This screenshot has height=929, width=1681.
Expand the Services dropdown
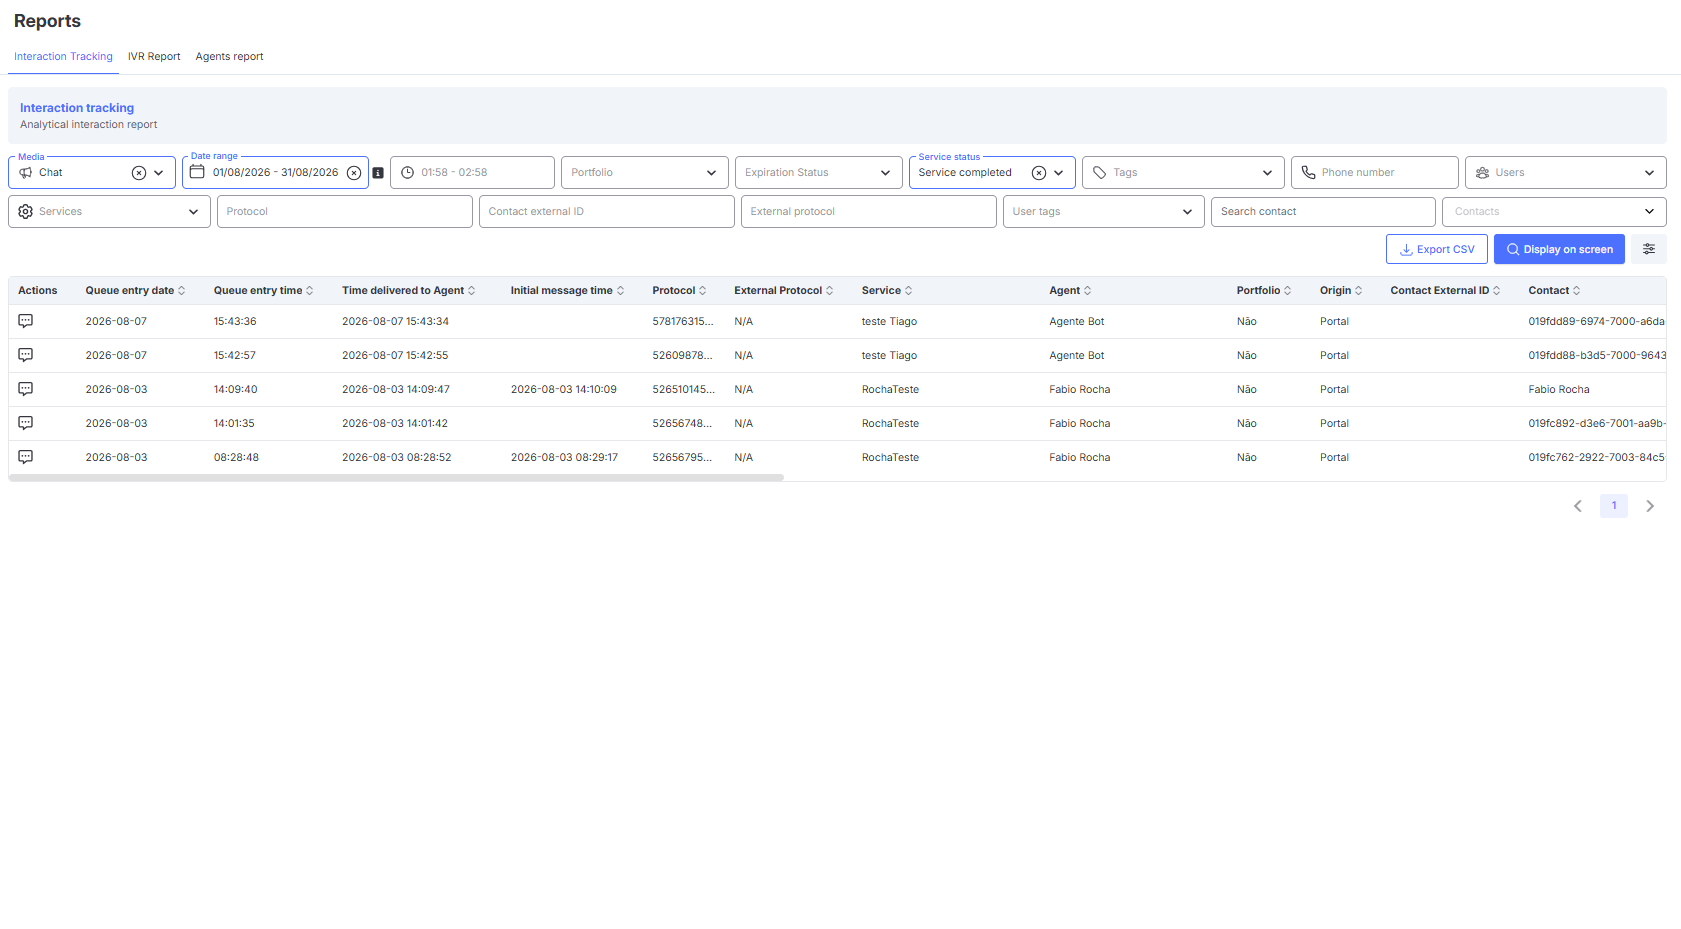[x=193, y=212]
